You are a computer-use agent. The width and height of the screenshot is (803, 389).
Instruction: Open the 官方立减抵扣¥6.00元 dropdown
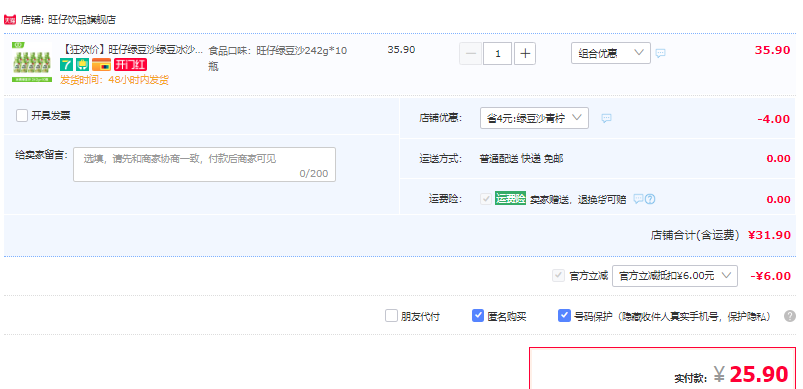[x=675, y=276]
